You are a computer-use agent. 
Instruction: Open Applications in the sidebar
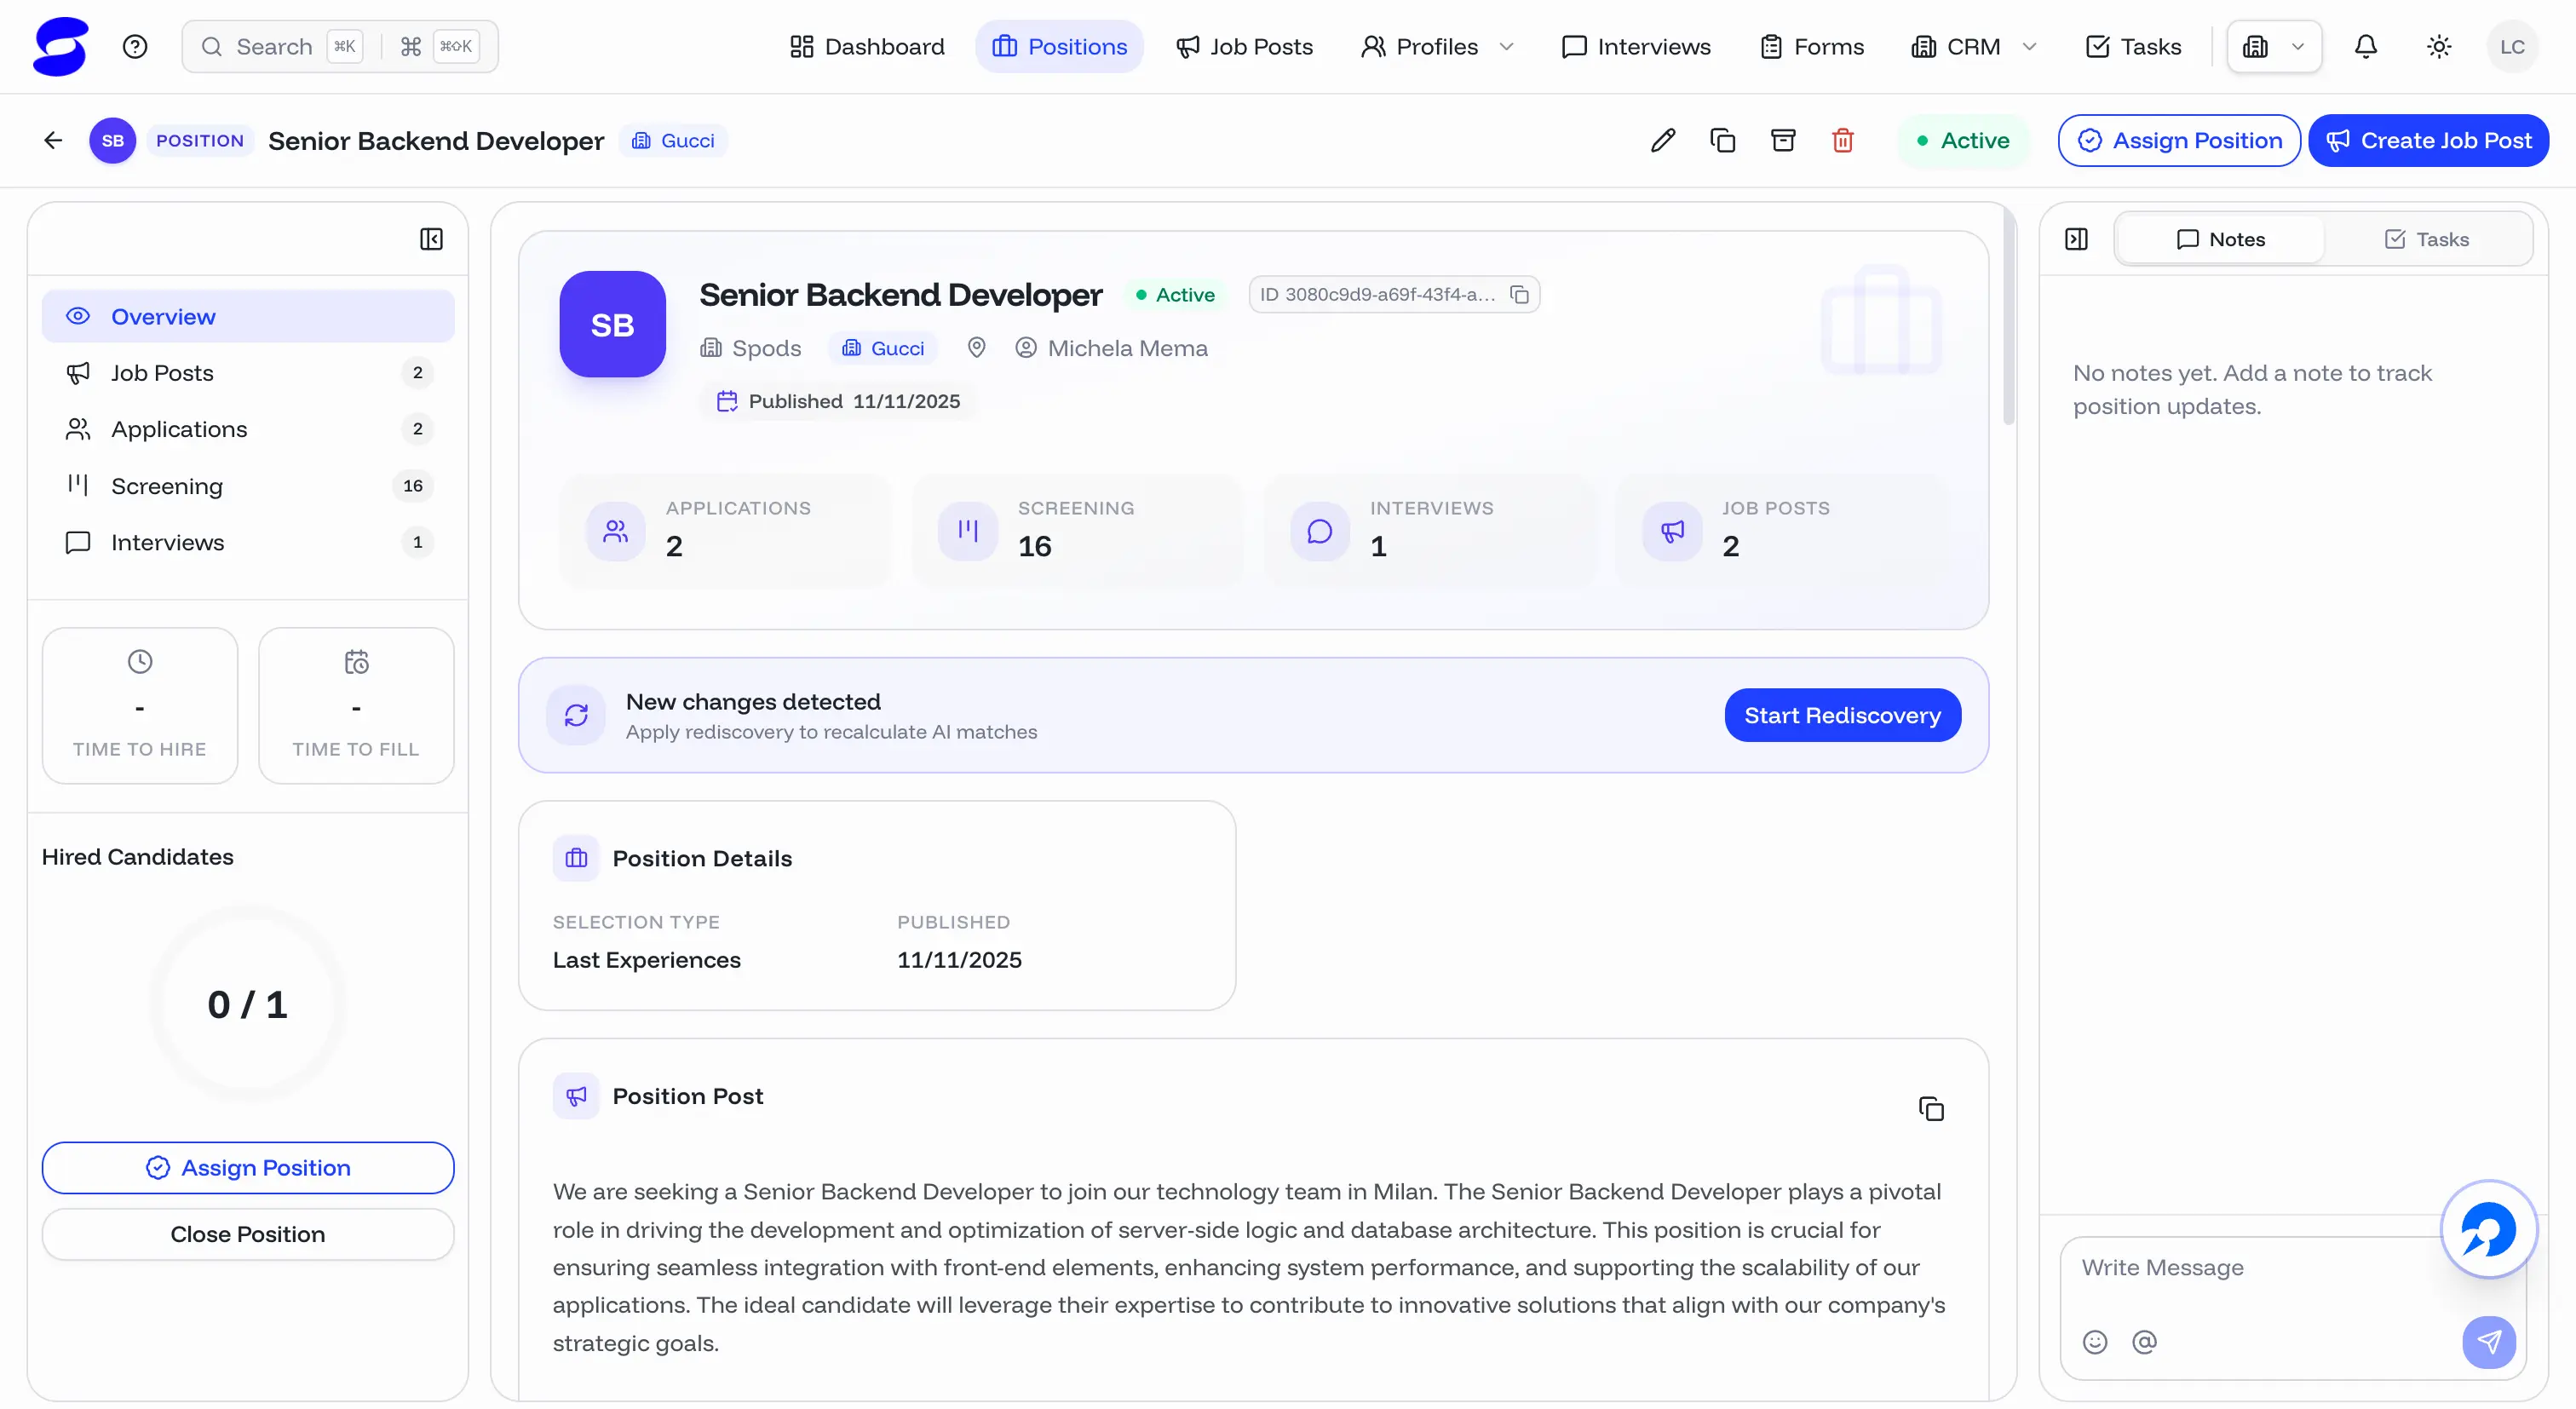click(x=248, y=430)
